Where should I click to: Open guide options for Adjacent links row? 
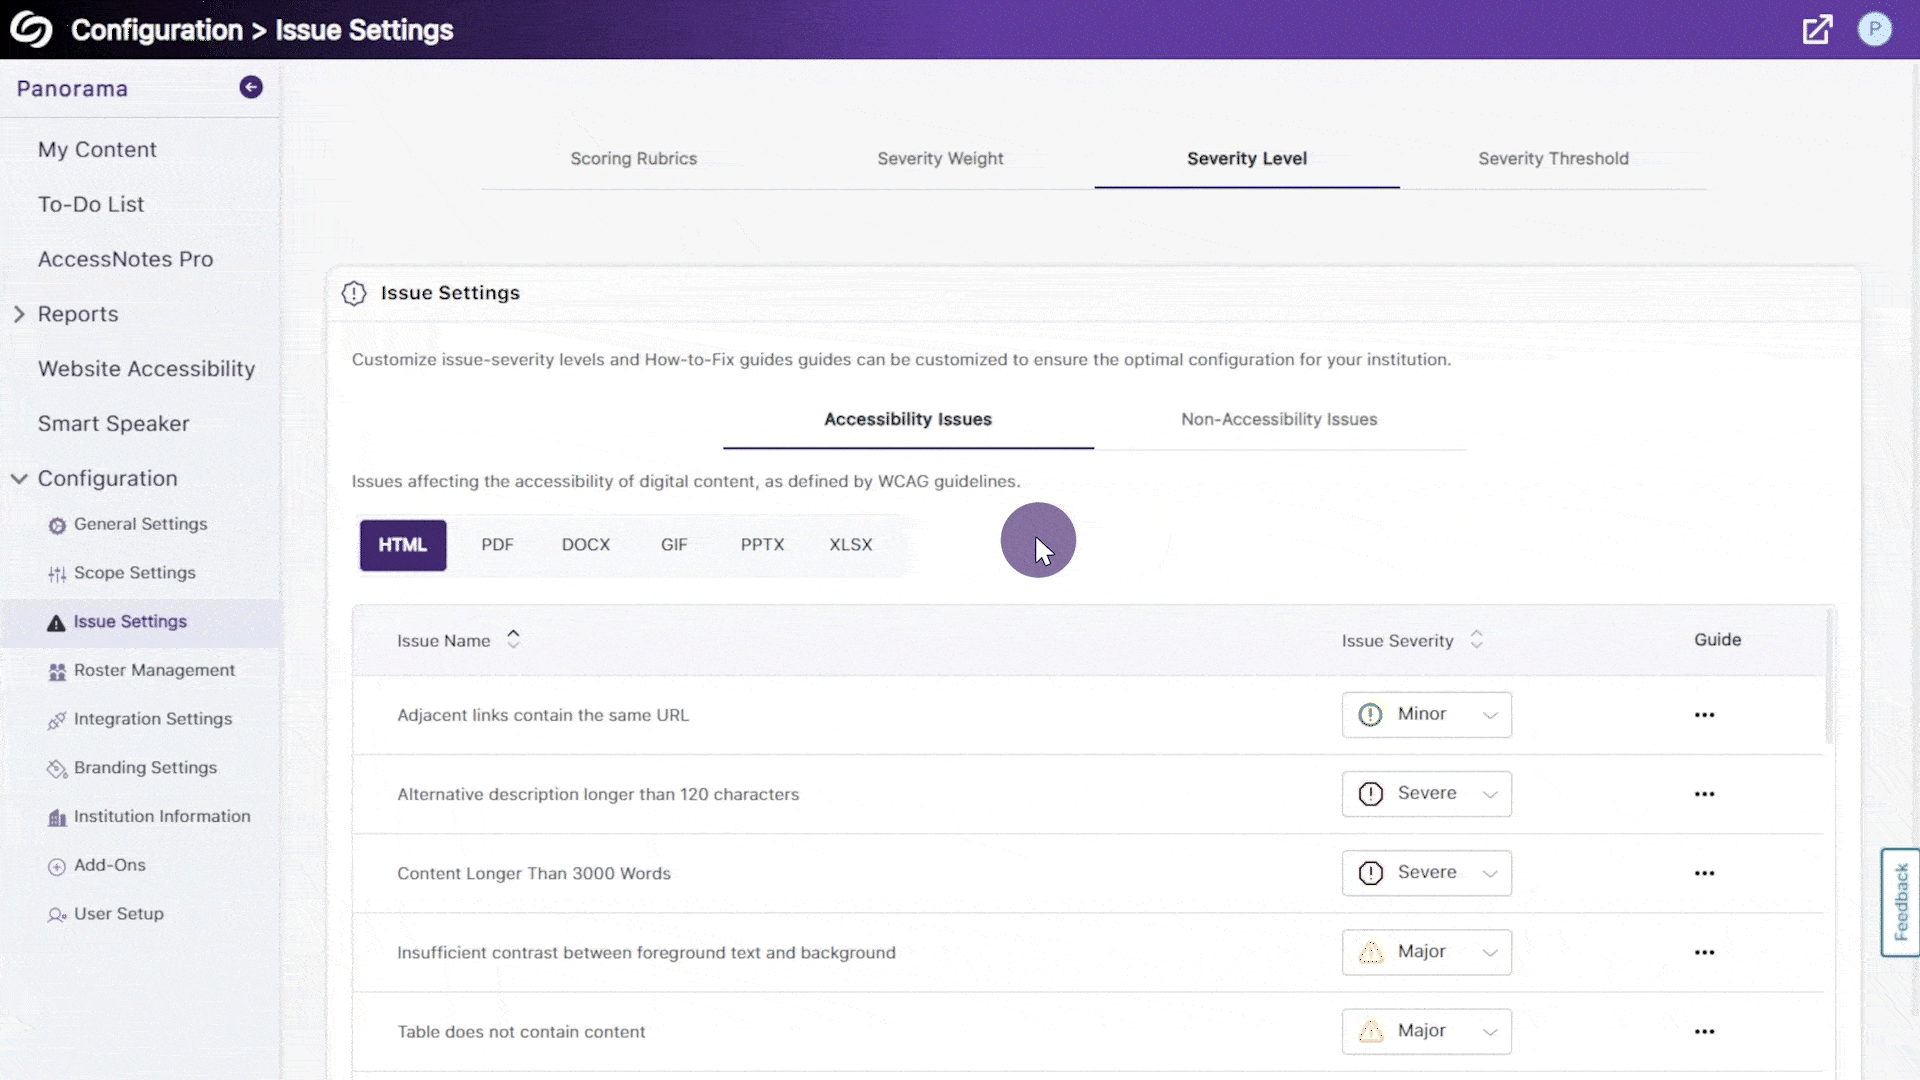coord(1704,715)
